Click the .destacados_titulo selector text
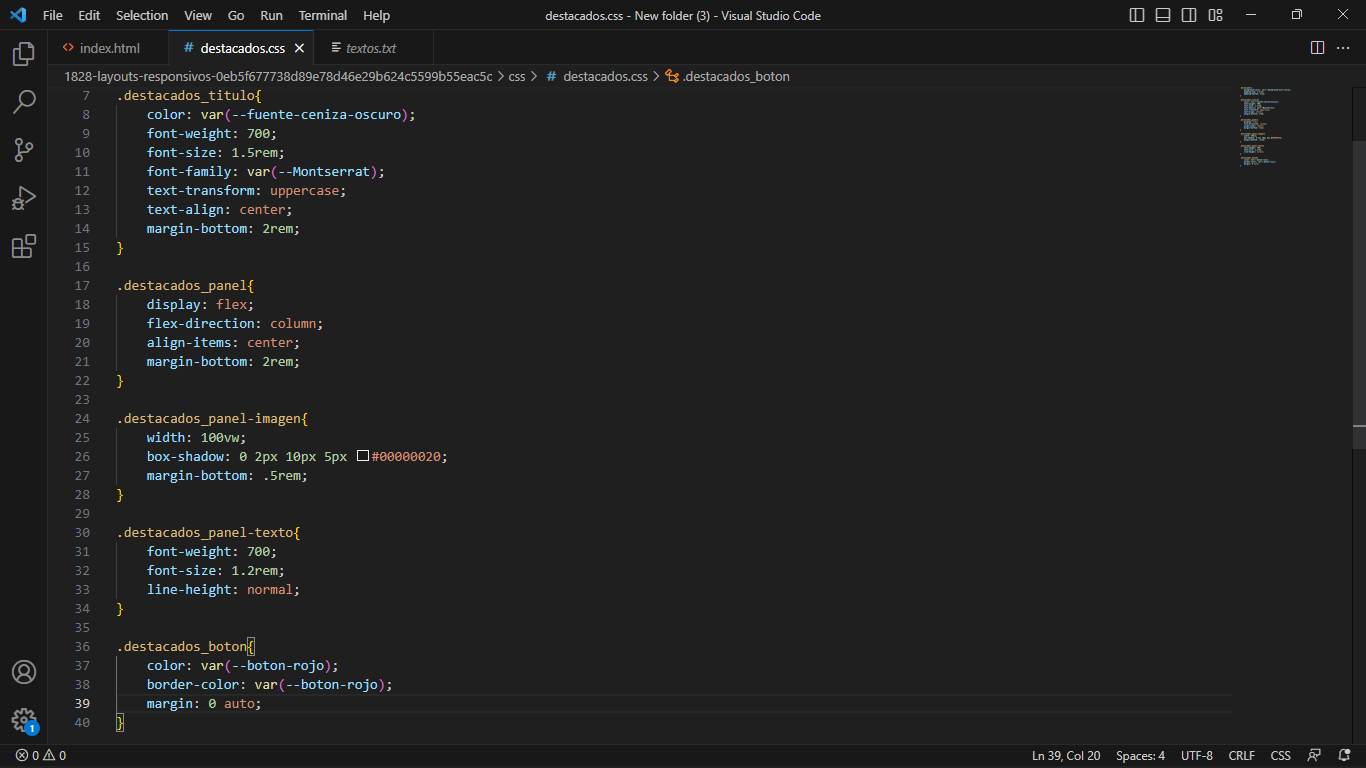This screenshot has height=768, width=1366. point(185,96)
